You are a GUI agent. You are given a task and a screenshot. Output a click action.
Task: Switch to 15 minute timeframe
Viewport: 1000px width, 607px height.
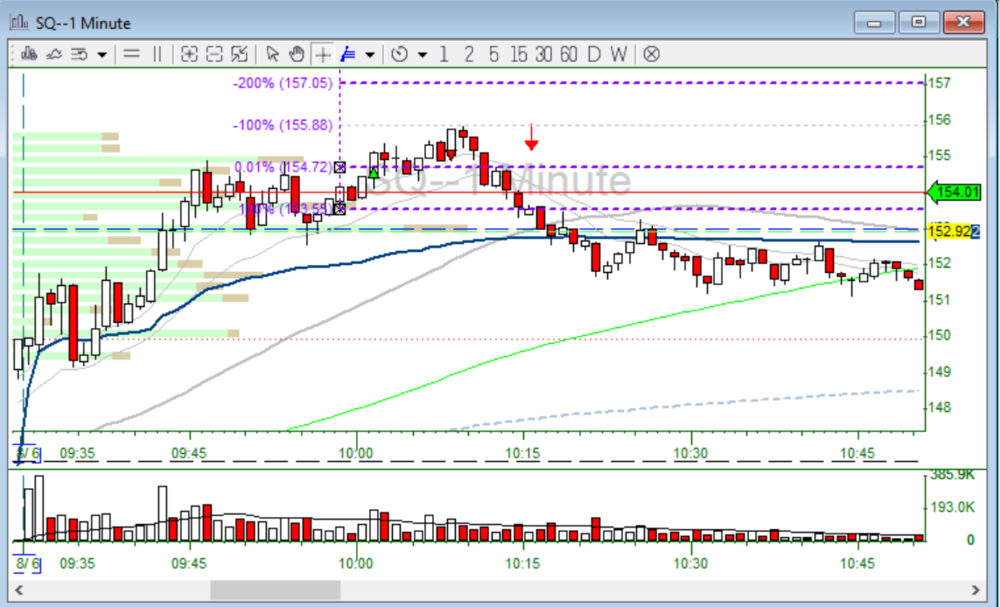coord(518,54)
